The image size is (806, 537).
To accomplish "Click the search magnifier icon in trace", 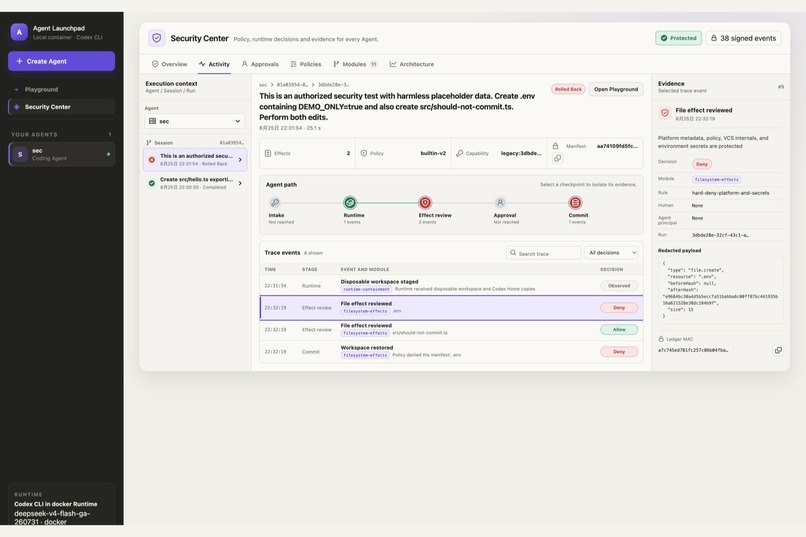I will tap(513, 253).
